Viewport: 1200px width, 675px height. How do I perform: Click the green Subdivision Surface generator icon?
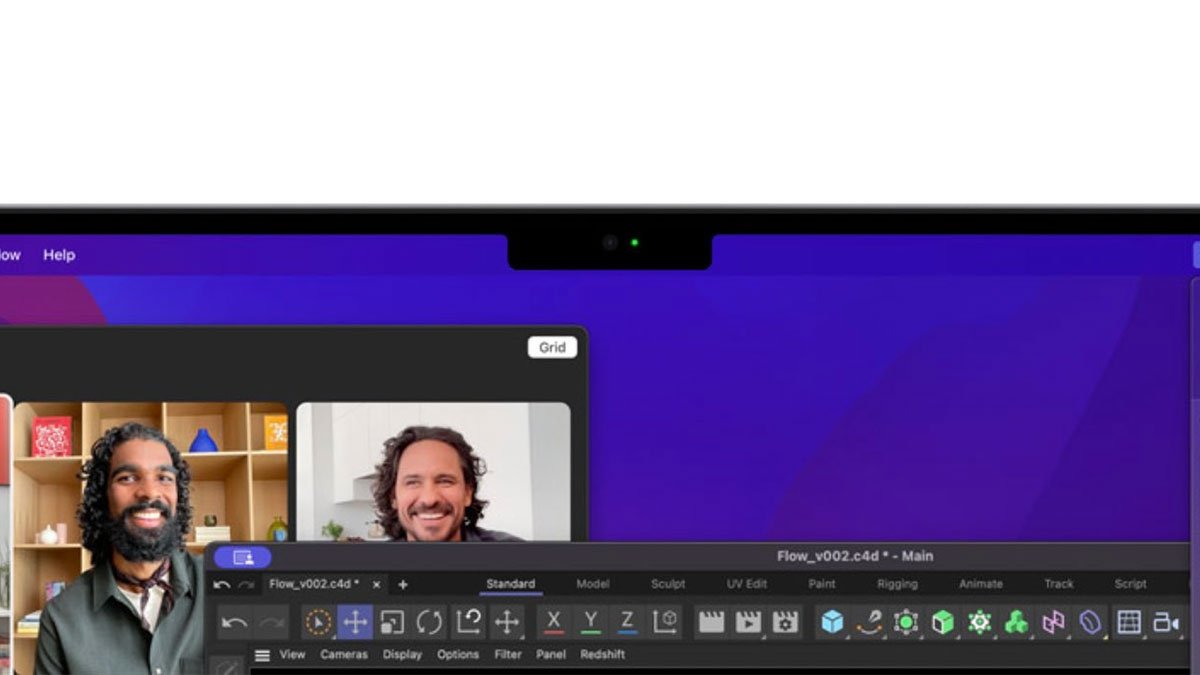[906, 622]
